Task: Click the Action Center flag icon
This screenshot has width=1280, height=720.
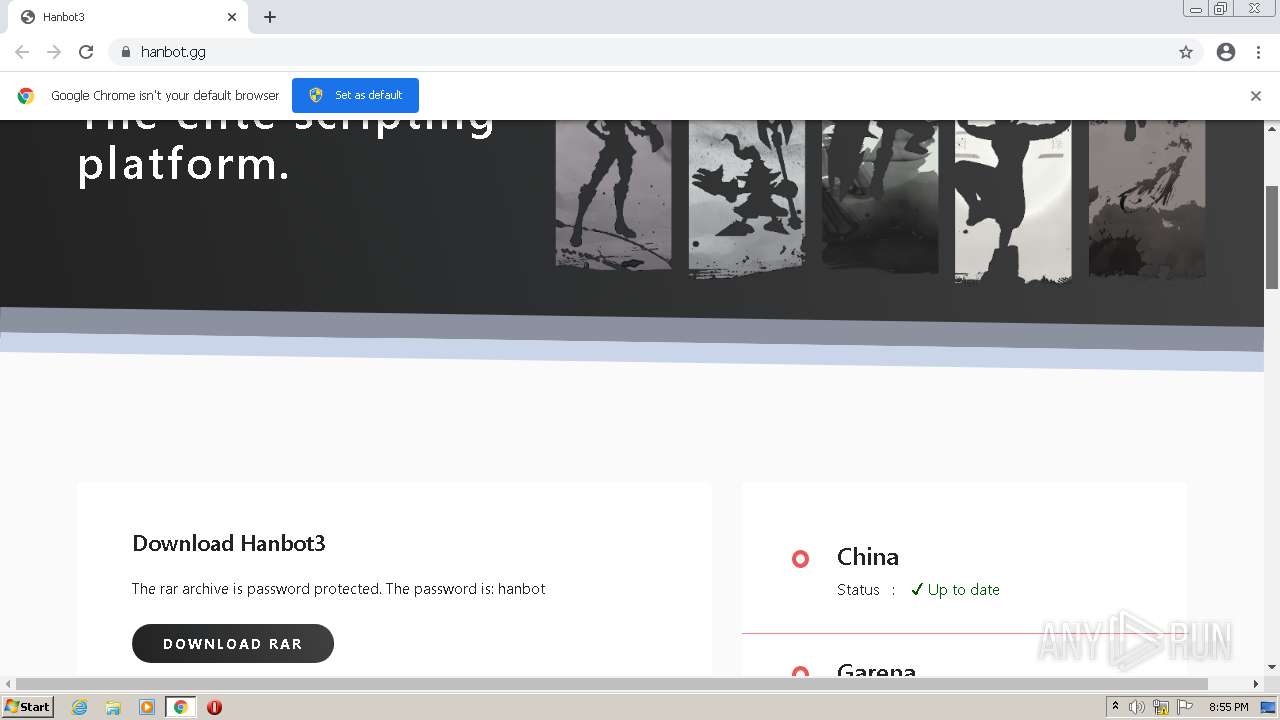Action: 1185,707
